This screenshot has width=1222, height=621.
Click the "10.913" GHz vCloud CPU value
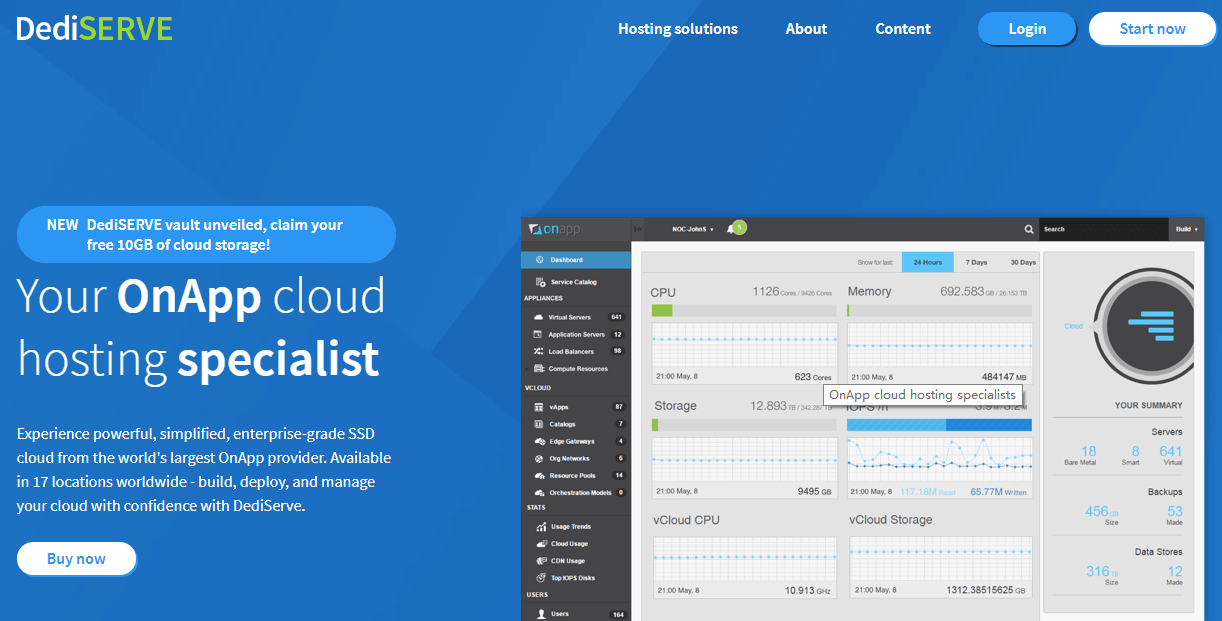(799, 591)
